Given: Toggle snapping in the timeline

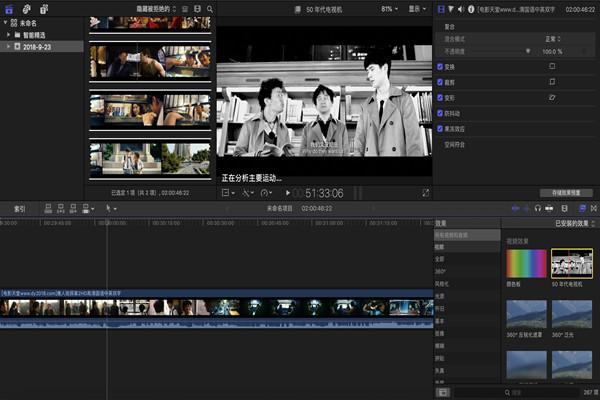Looking at the screenshot, I should pyautogui.click(x=549, y=208).
